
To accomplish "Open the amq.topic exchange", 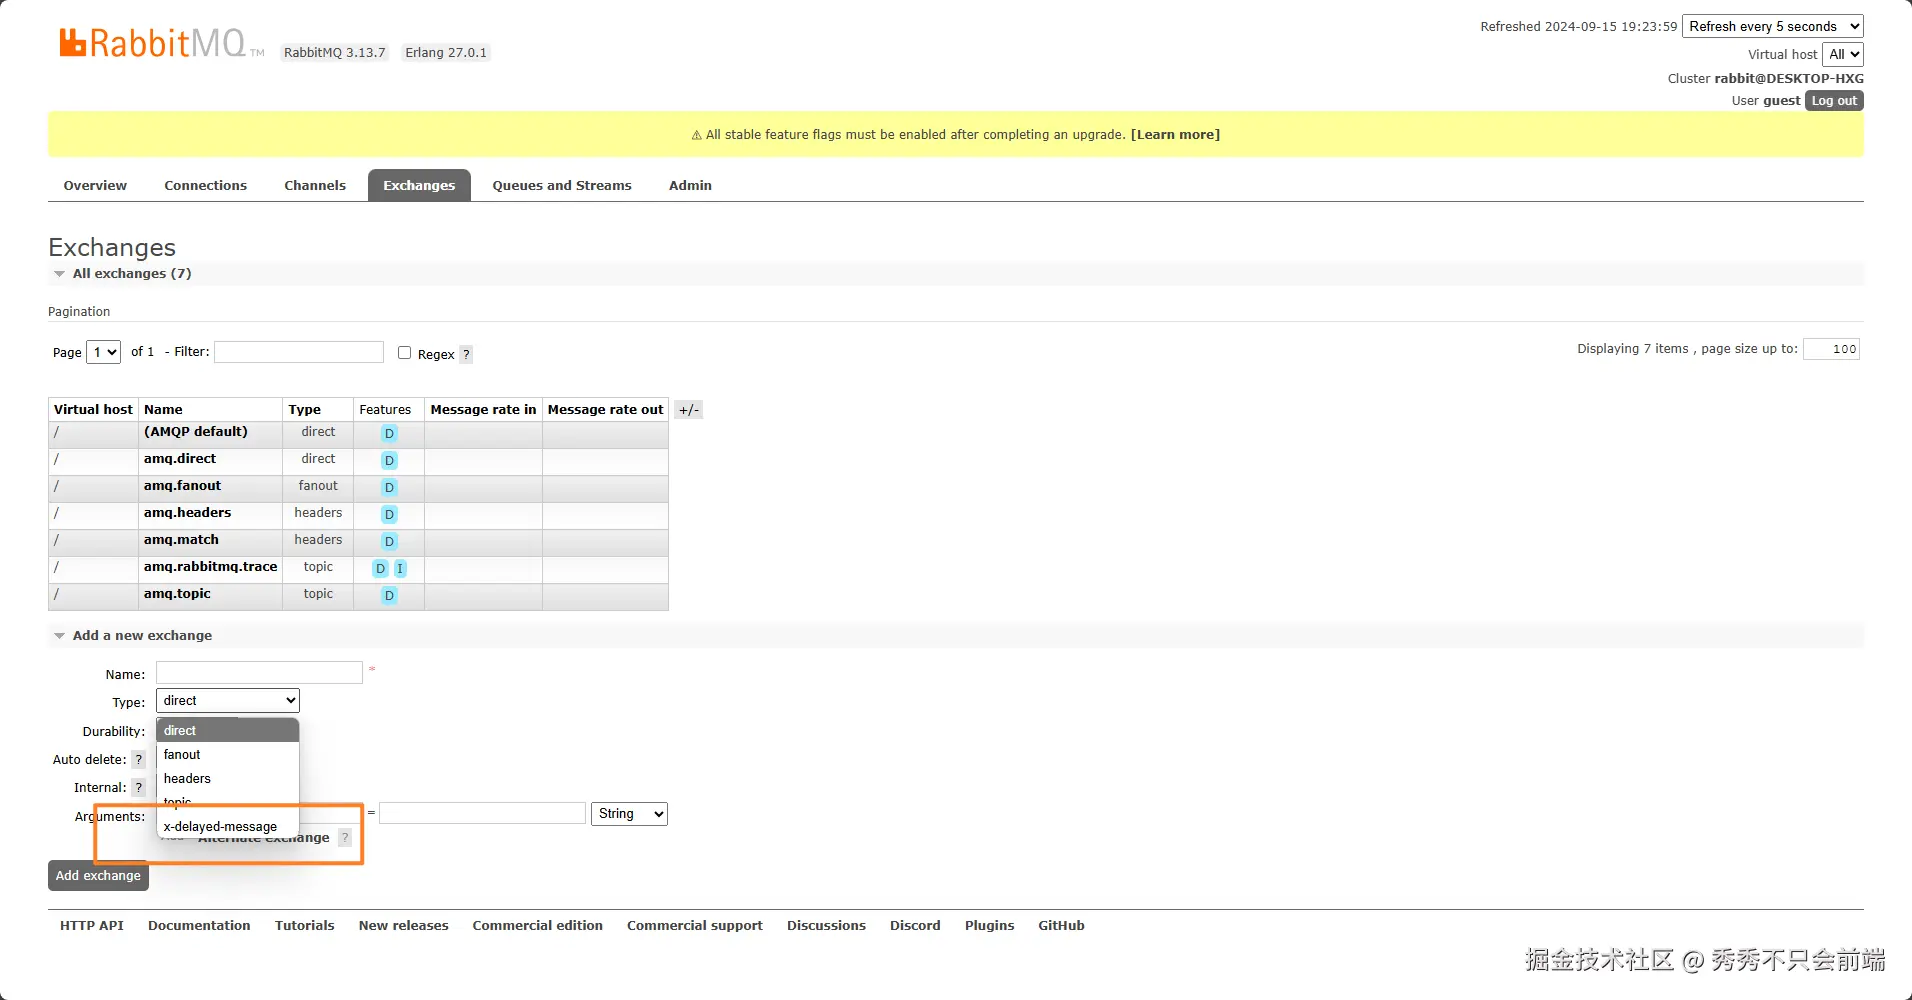I will (x=177, y=594).
